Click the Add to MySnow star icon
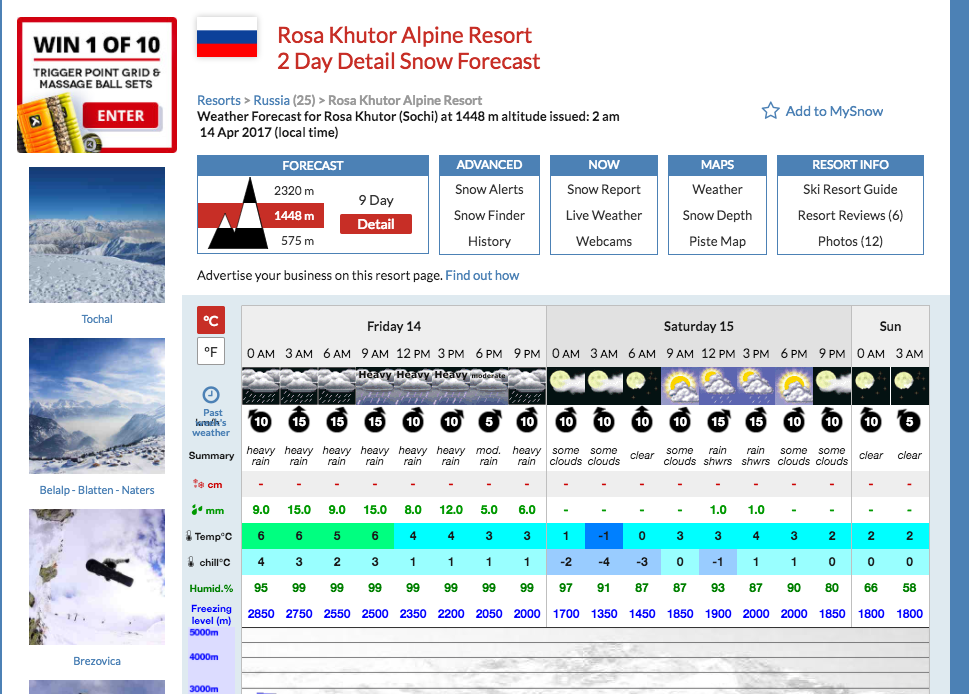969x694 pixels. [x=770, y=111]
